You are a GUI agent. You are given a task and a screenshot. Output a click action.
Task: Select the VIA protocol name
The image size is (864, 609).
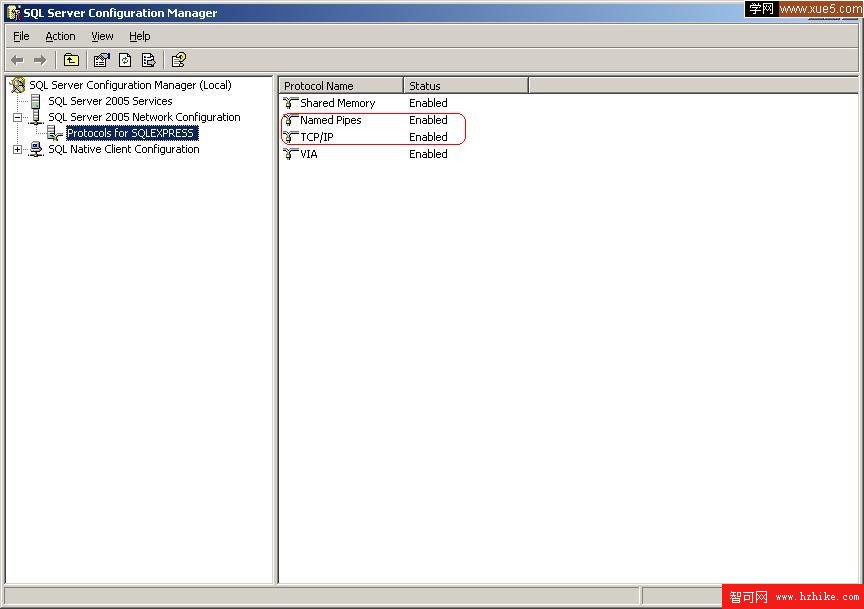(309, 154)
